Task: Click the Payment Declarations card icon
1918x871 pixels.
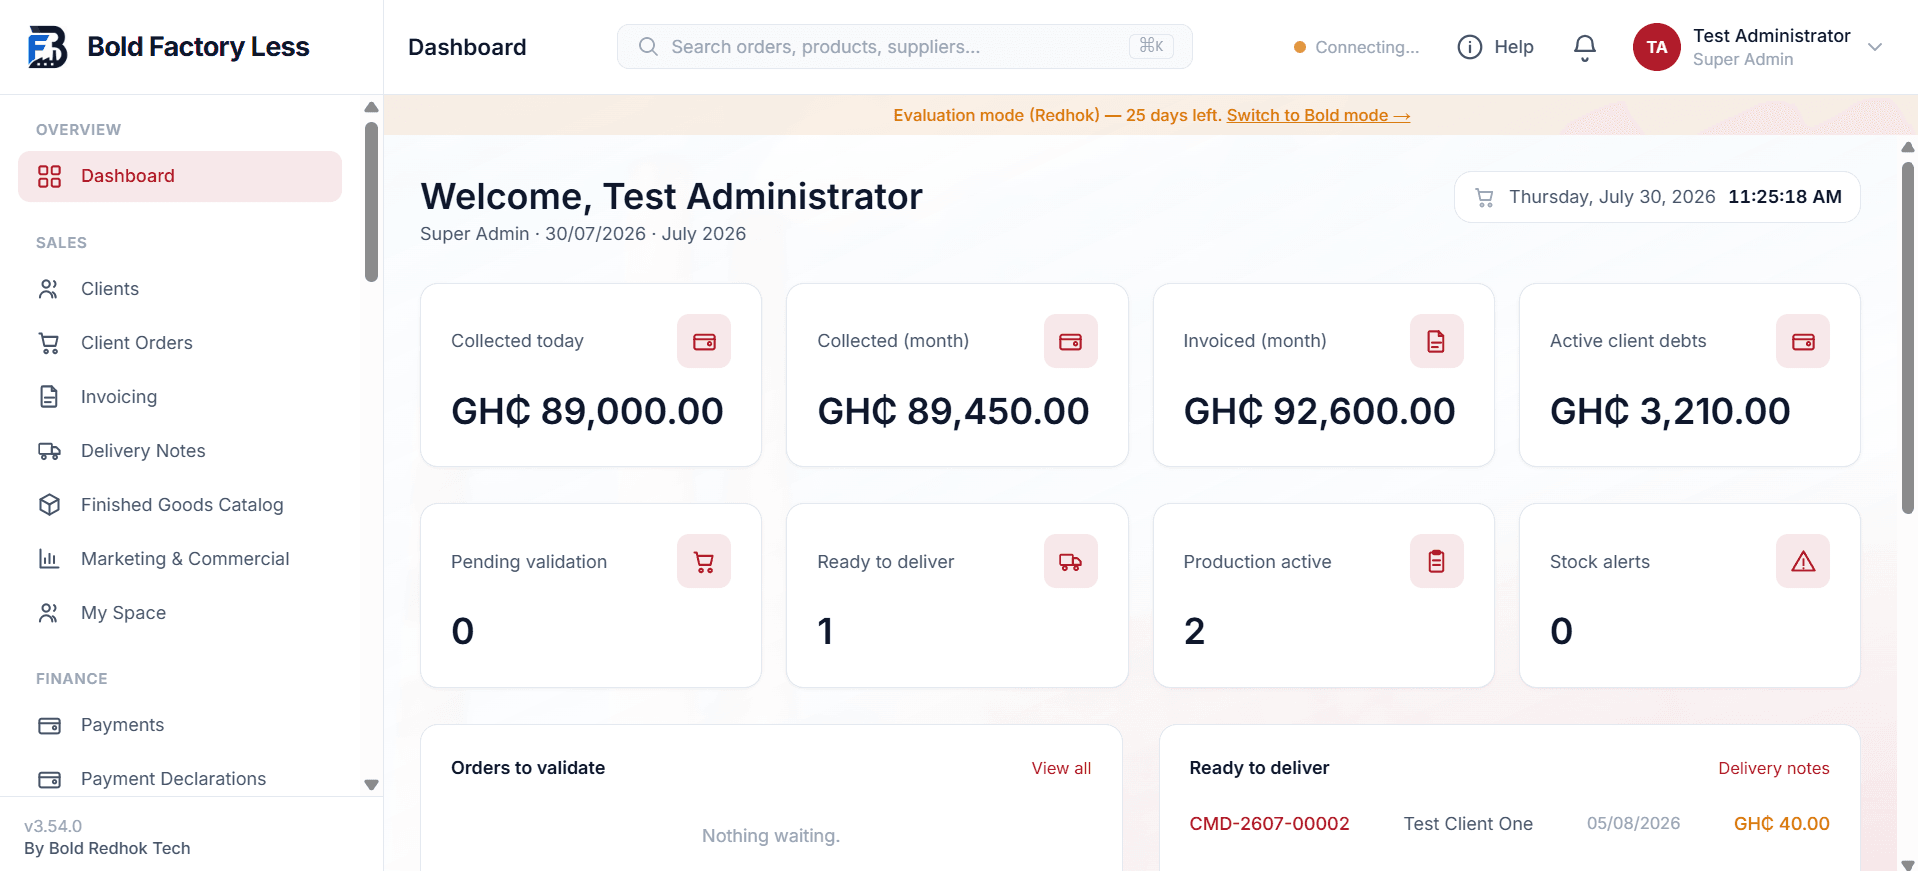Action: click(49, 779)
